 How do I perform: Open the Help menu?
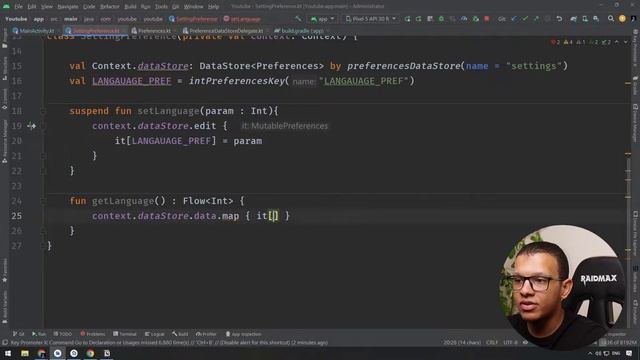click(213, 7)
